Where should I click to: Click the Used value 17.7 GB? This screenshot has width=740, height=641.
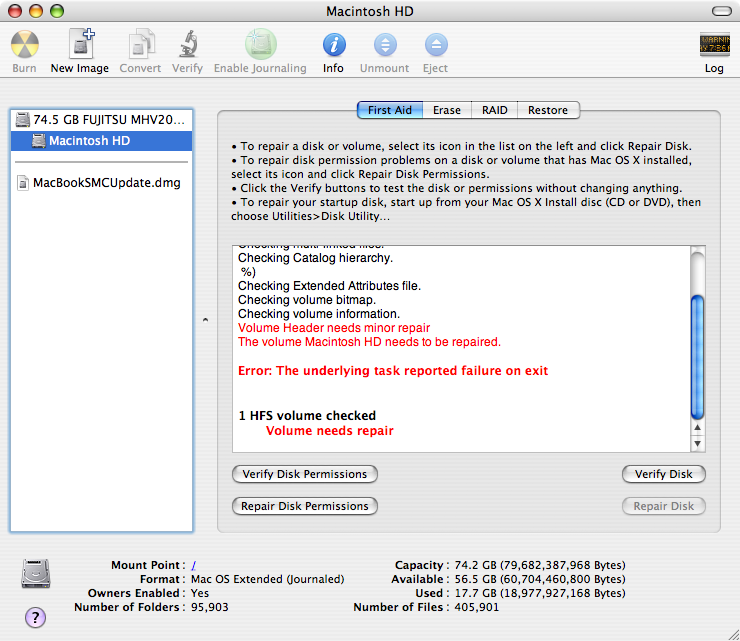point(539,593)
